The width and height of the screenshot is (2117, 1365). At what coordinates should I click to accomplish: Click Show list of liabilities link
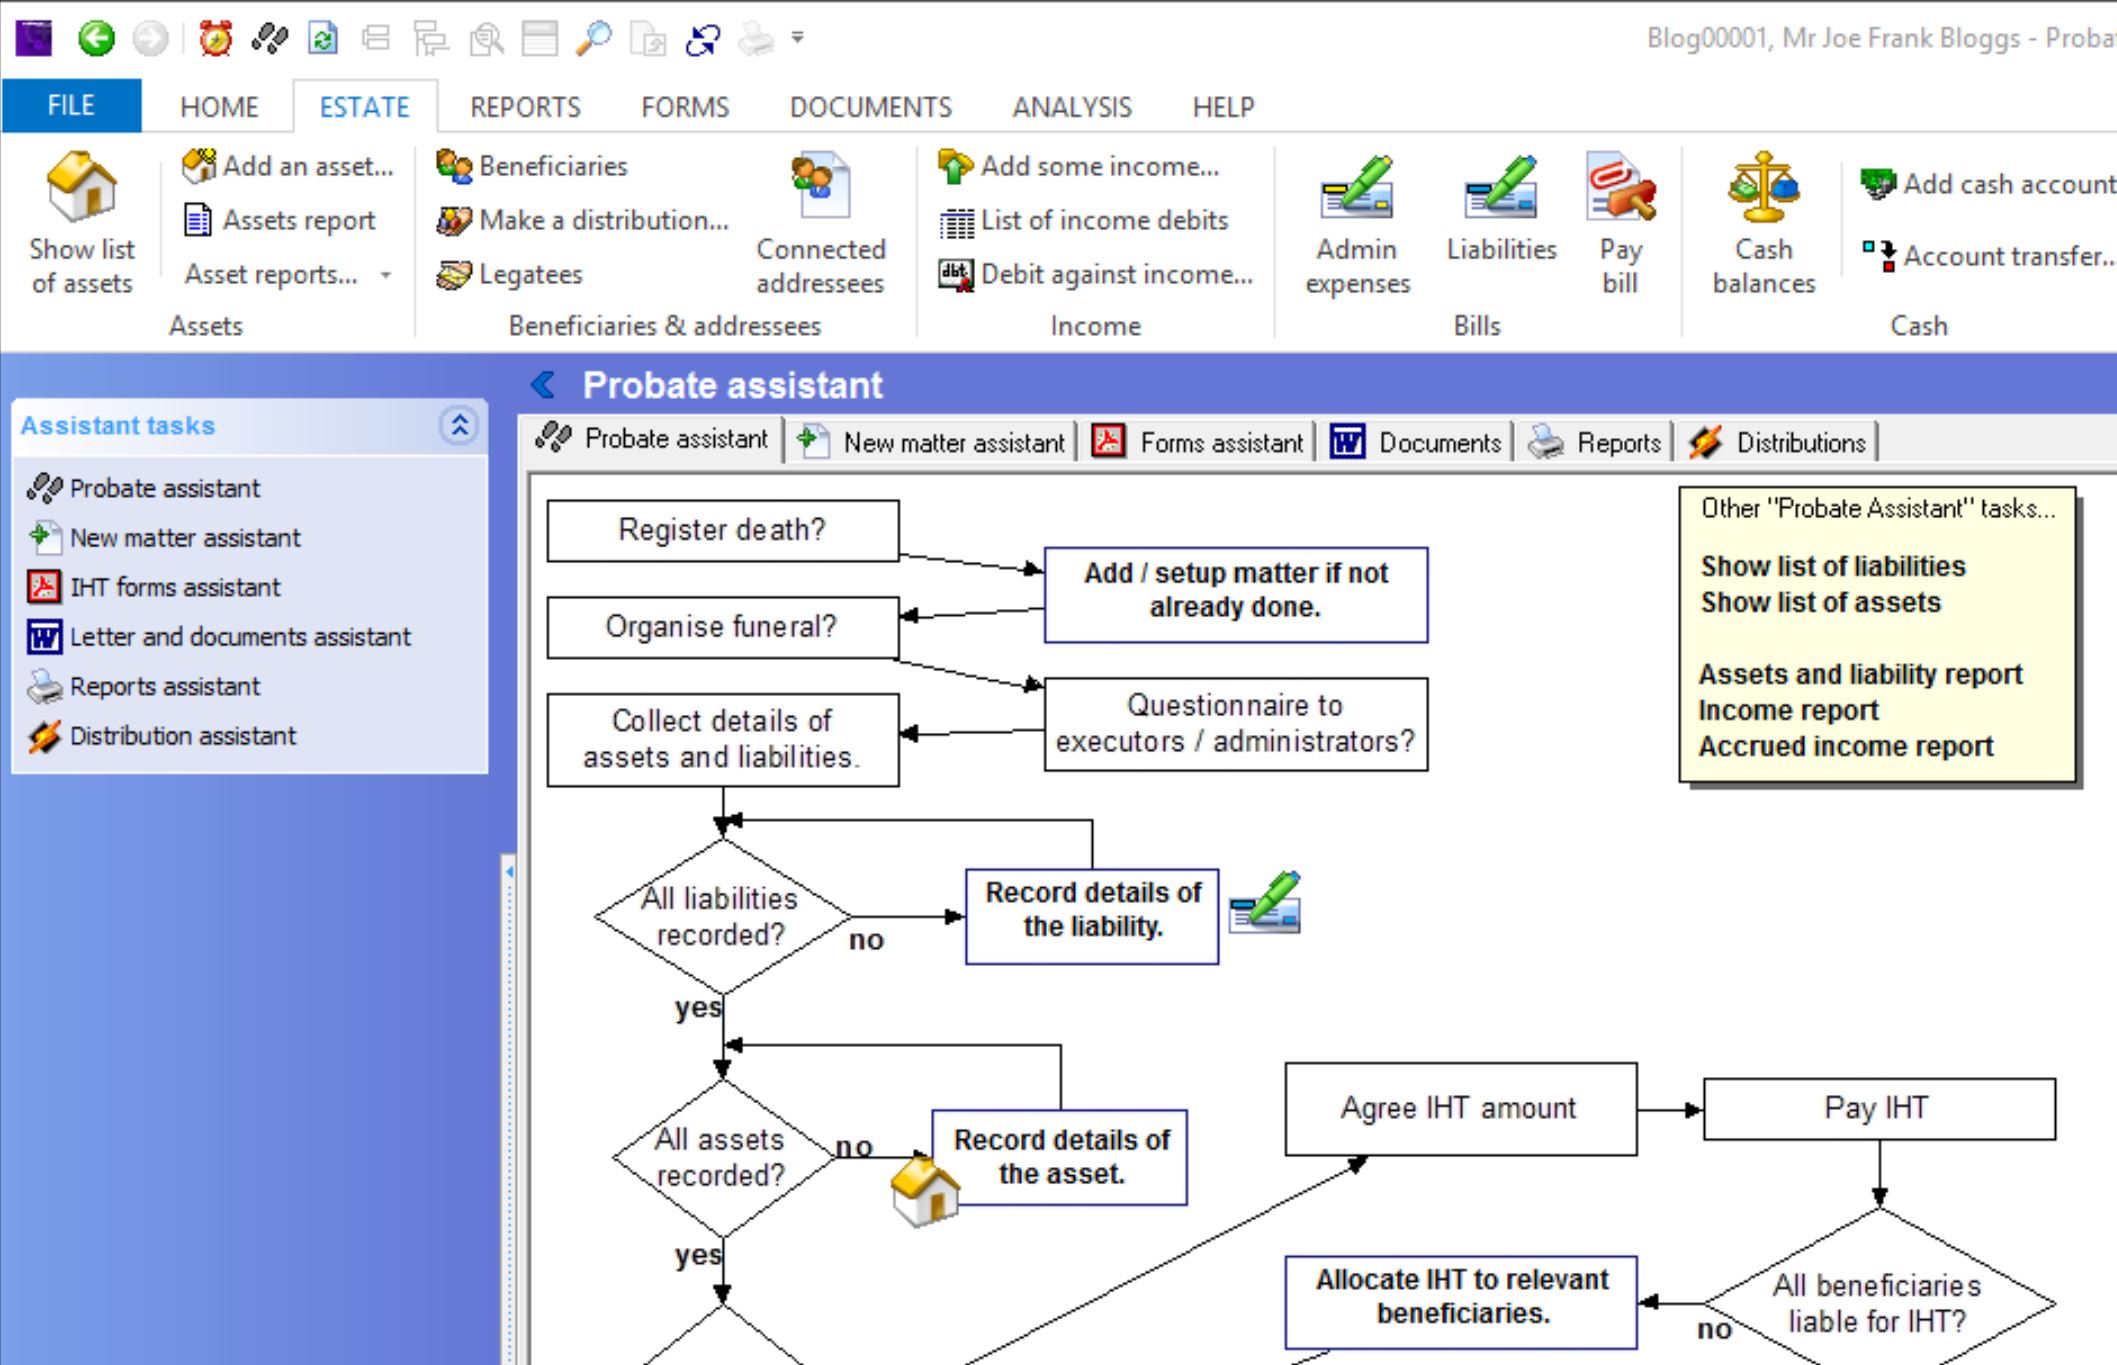(x=1832, y=566)
